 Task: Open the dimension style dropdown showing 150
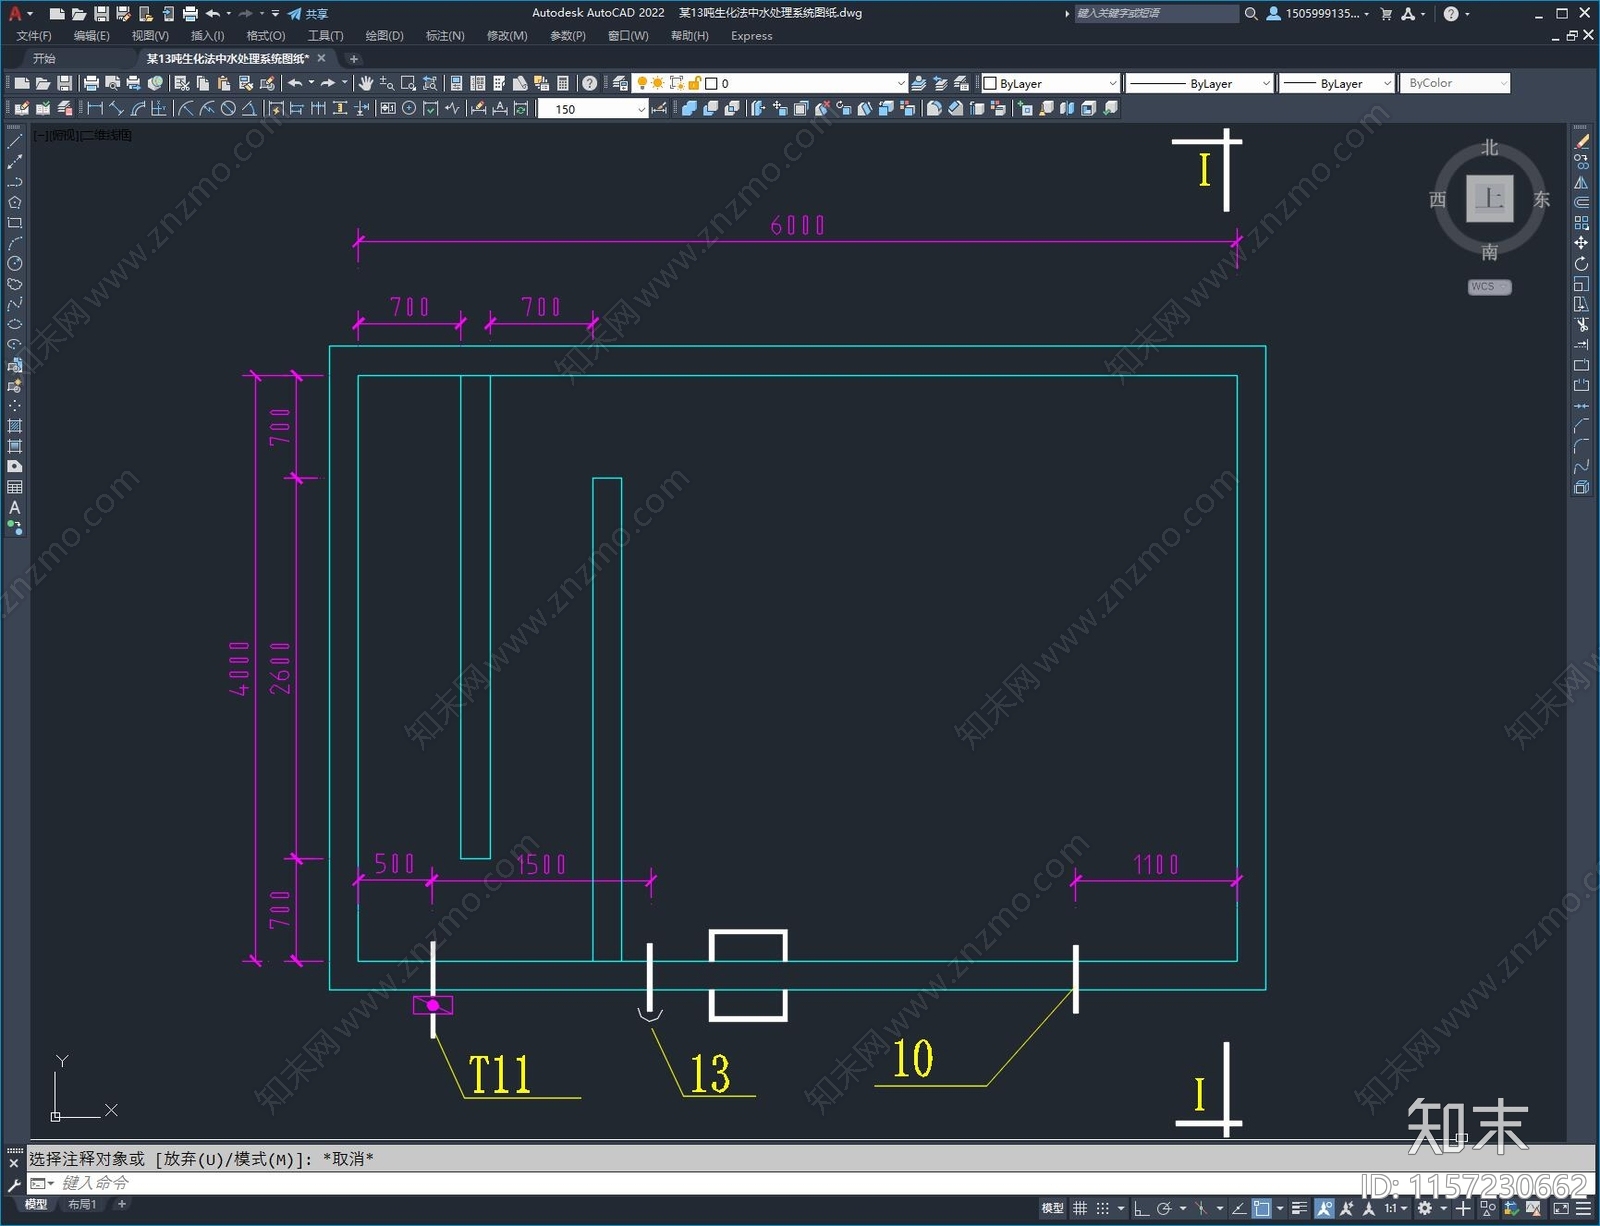(593, 109)
